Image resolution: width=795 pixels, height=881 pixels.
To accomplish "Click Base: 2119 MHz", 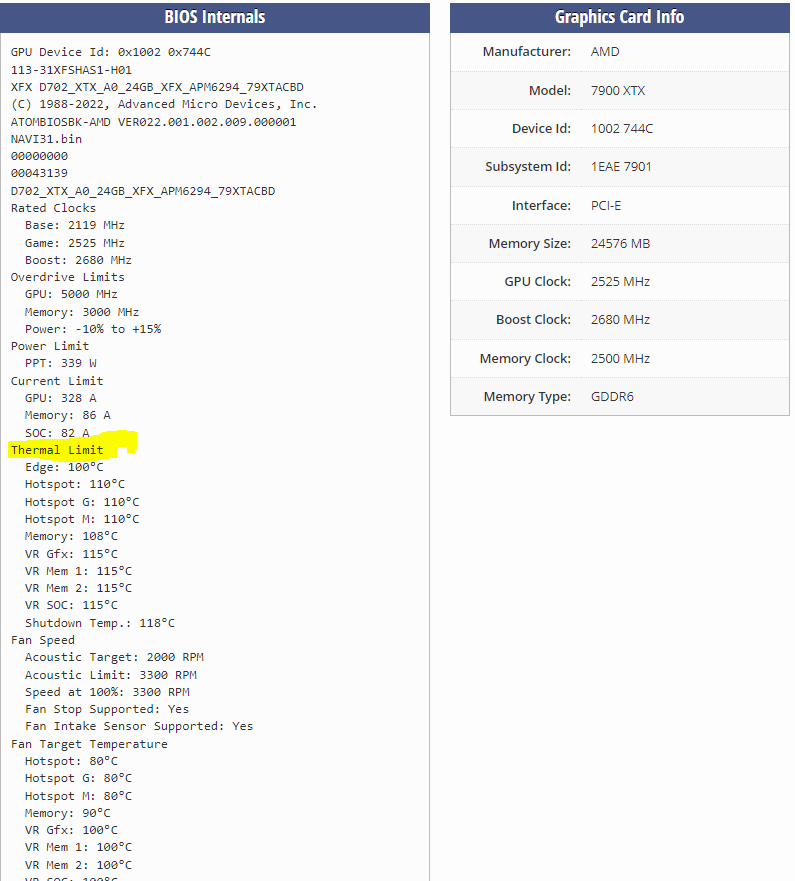I will (75, 225).
